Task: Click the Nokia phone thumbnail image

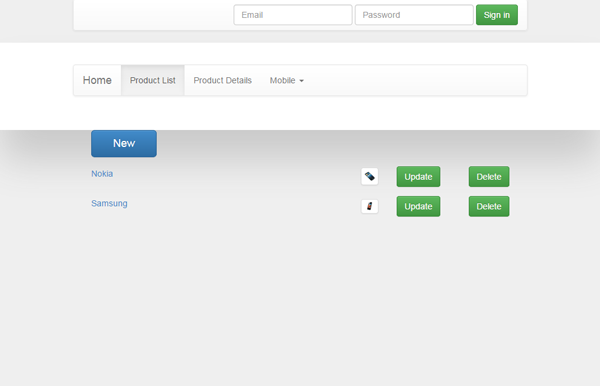Action: (370, 176)
